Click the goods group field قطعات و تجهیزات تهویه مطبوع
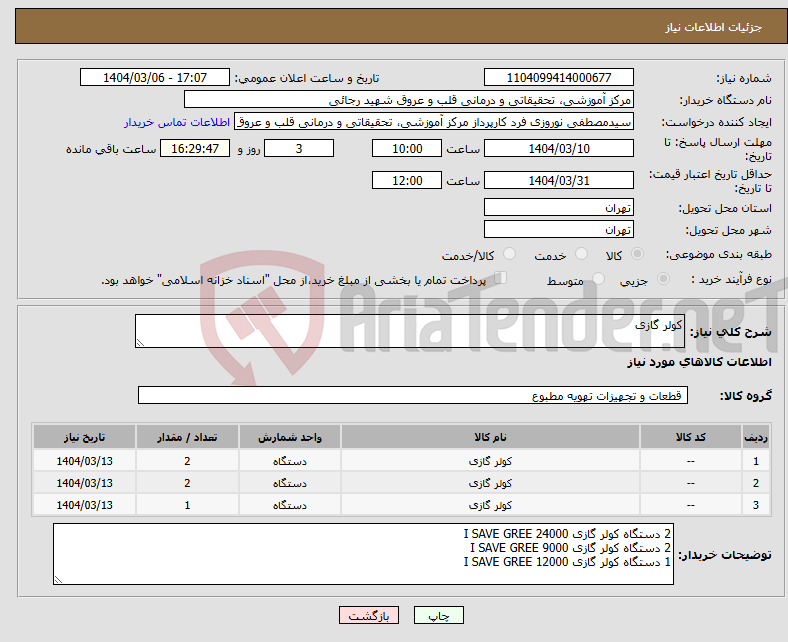This screenshot has height=642, width=788. (413, 395)
